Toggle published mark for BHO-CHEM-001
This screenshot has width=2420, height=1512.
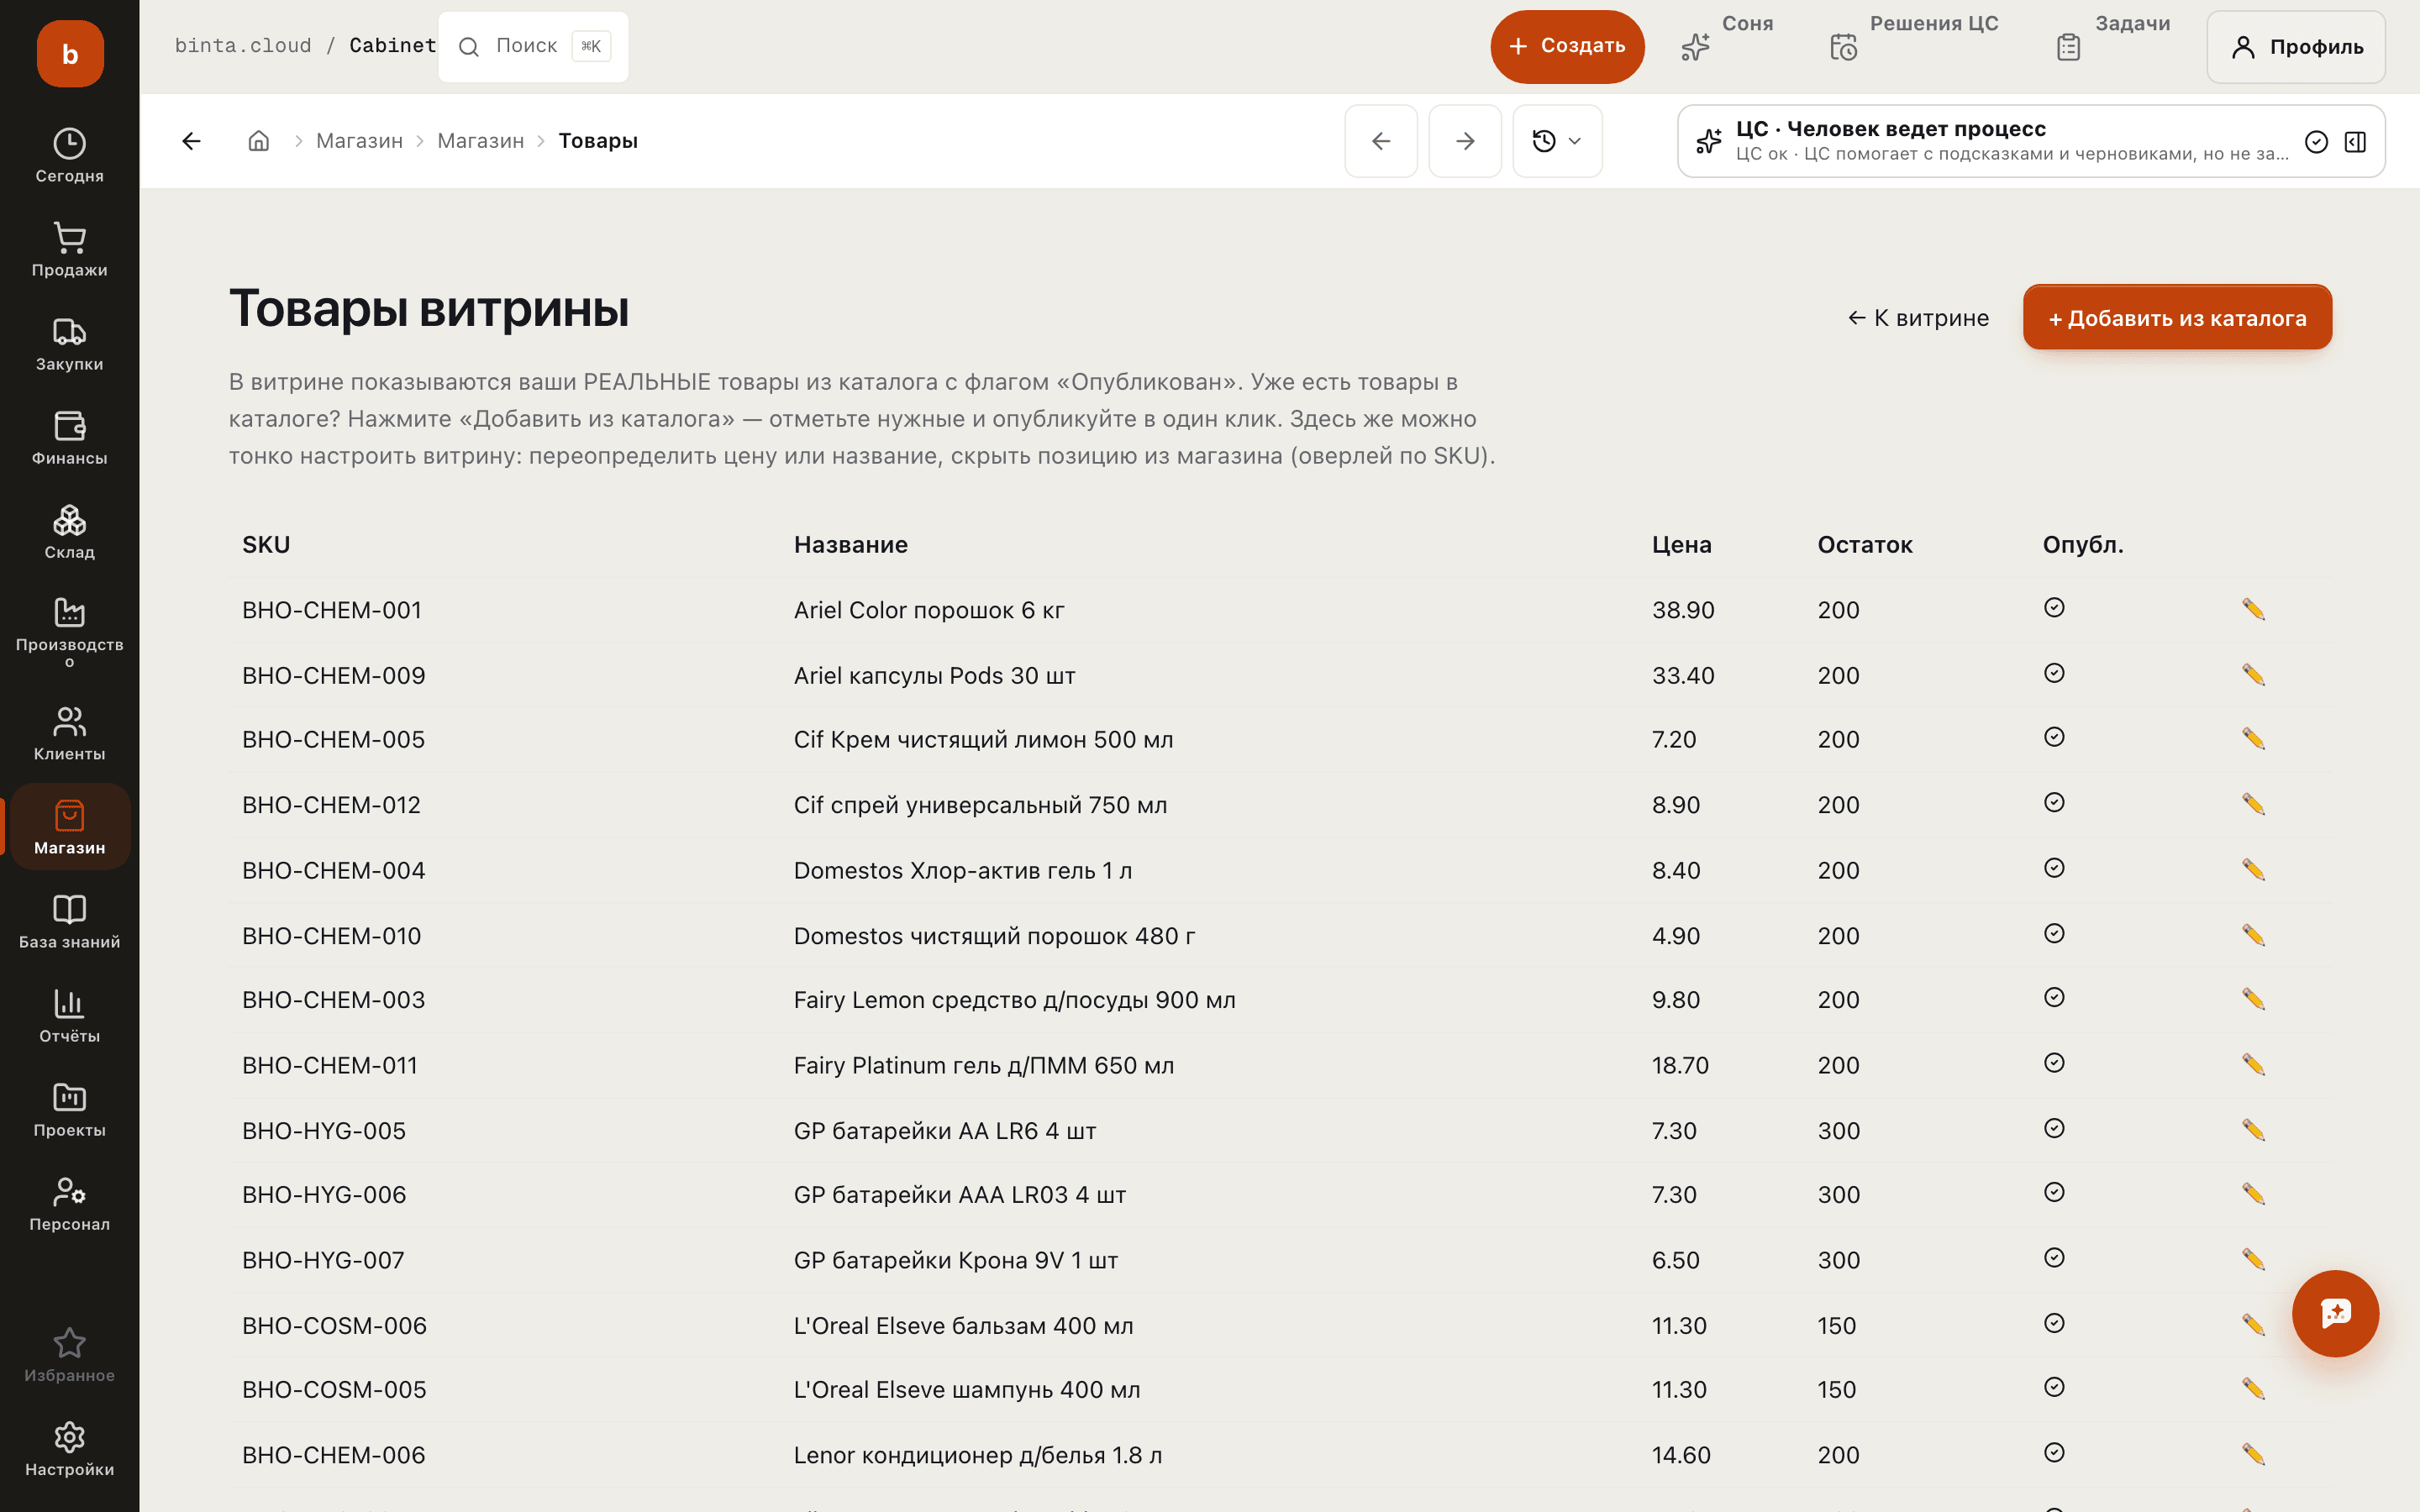click(2054, 608)
